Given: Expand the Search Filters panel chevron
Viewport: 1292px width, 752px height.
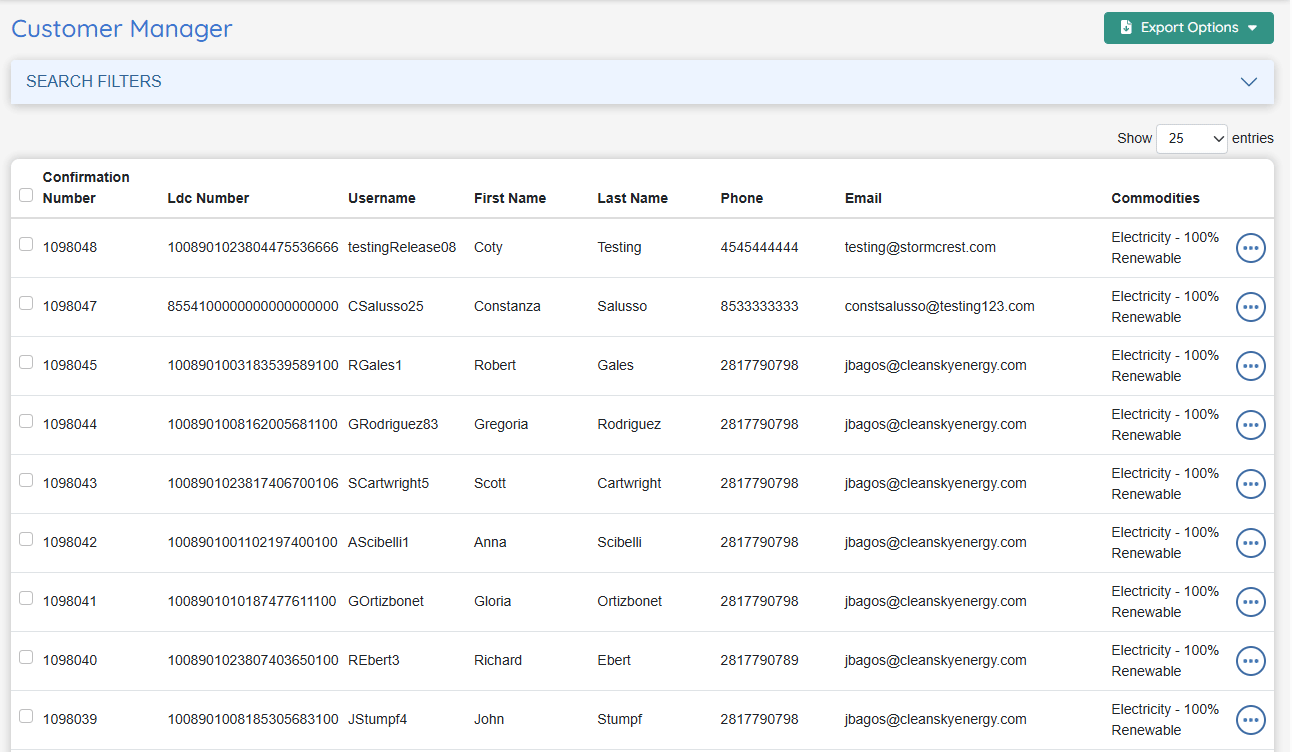Looking at the screenshot, I should coord(1248,82).
